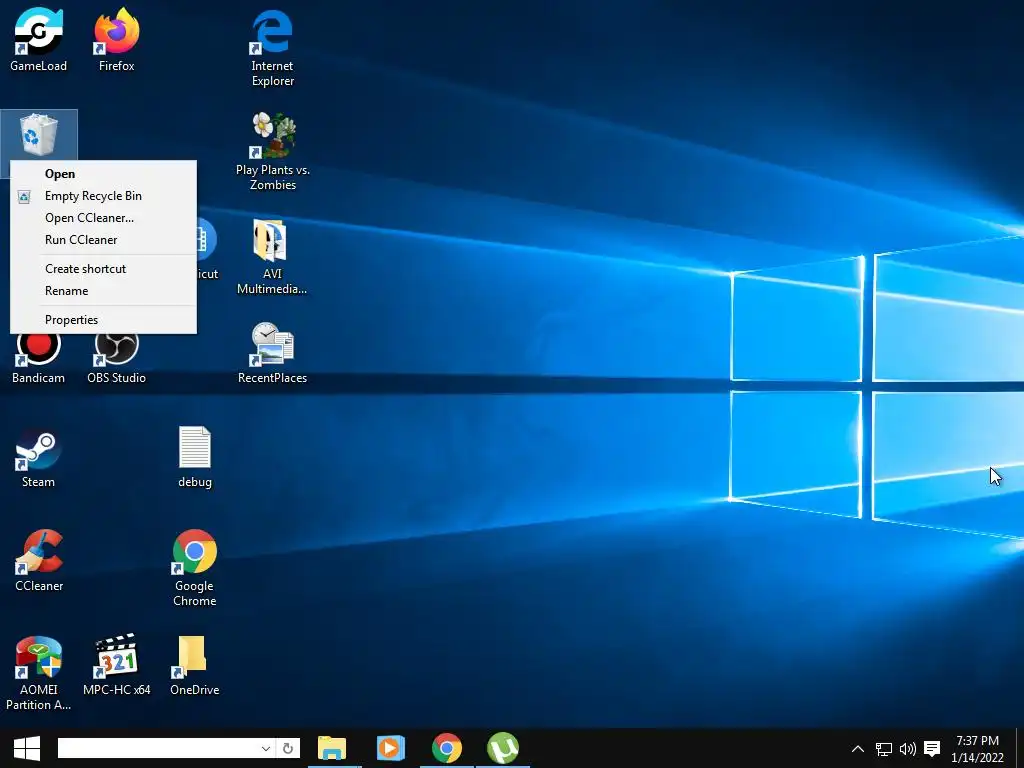Select the Internet Explorer desktop icon
1024x768 pixels.
272,47
